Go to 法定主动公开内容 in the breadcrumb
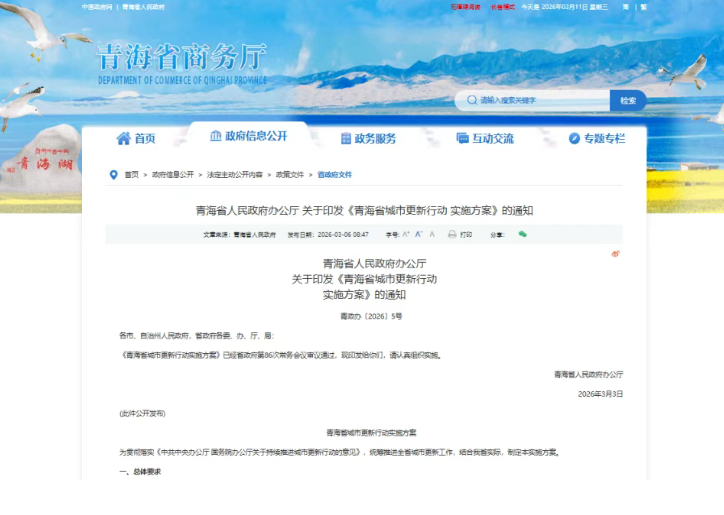 click(x=235, y=174)
